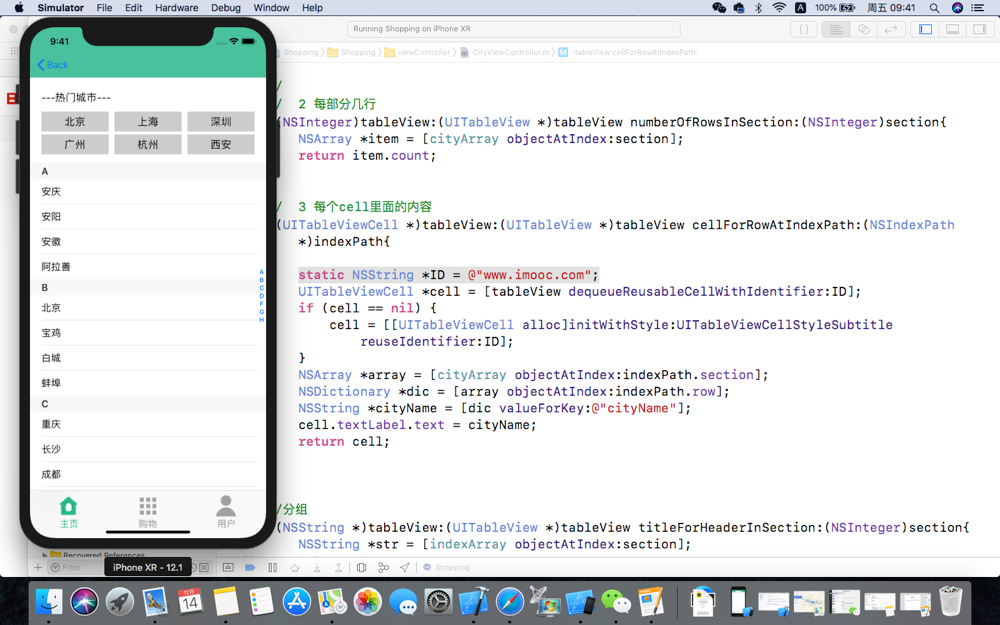Open Siri from the menu bar
The image size is (1000, 625).
click(x=957, y=8)
